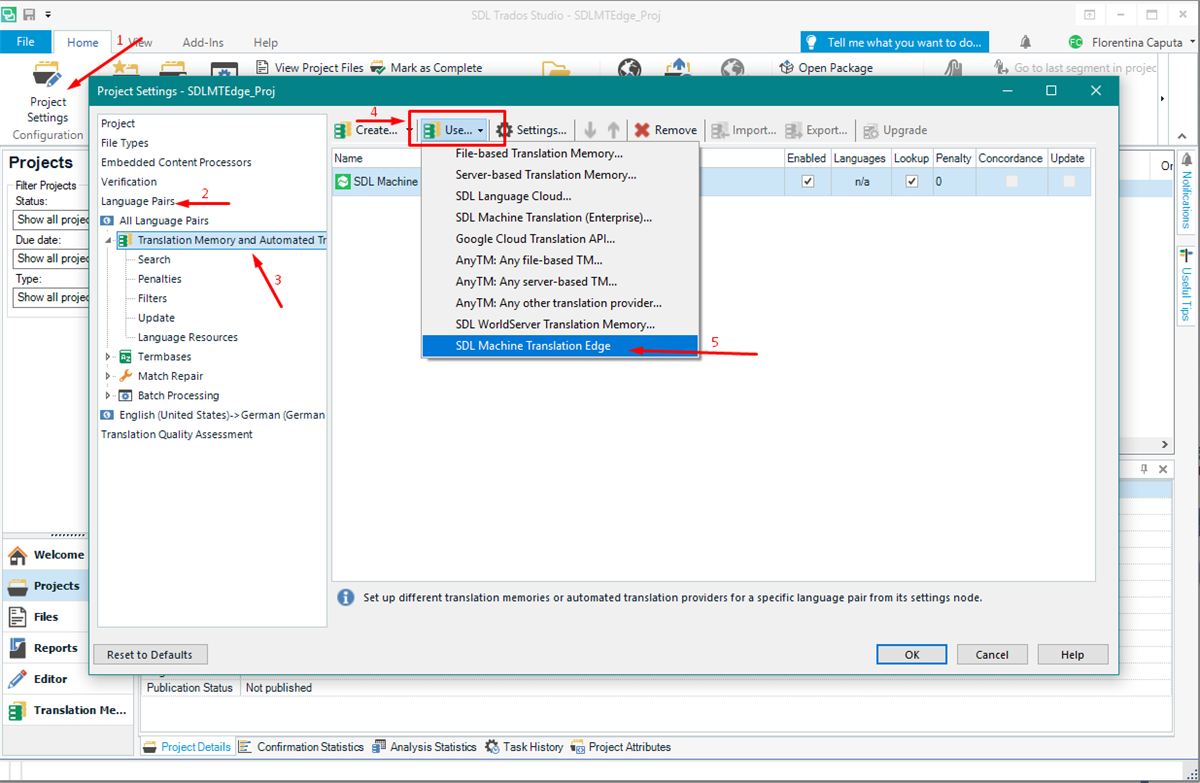Open the Create button dropdown arrow
The image size is (1200, 783).
click(409, 130)
